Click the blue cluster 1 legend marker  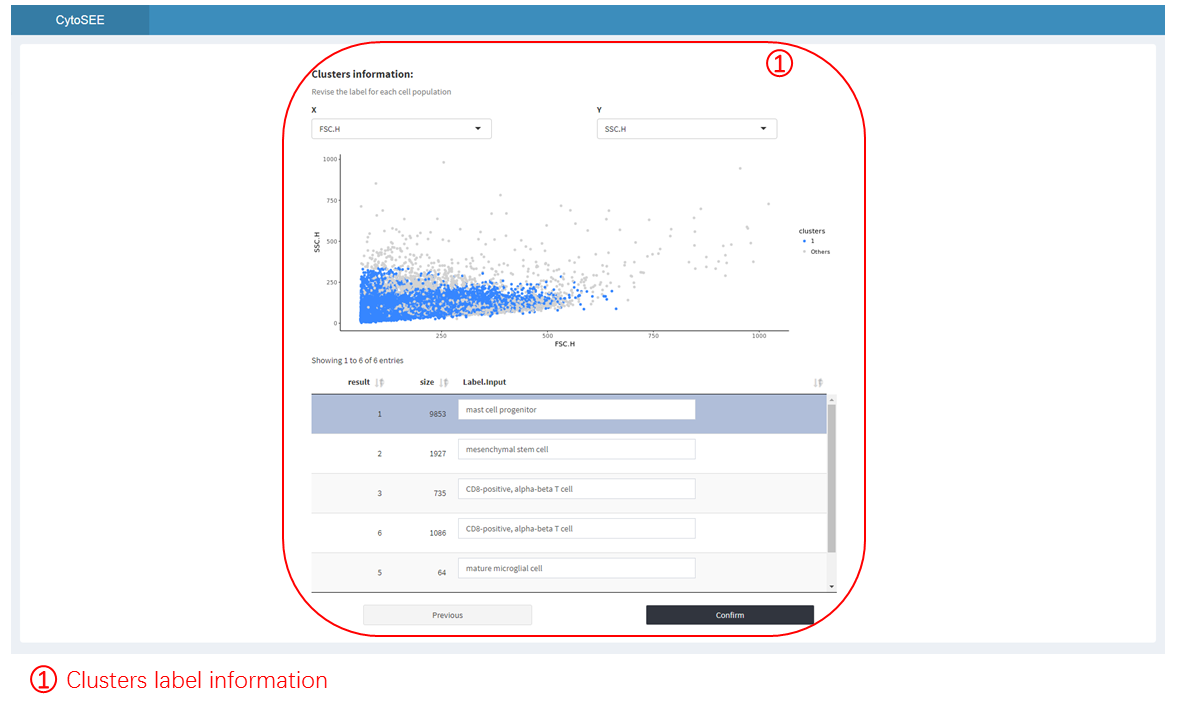tap(804, 241)
